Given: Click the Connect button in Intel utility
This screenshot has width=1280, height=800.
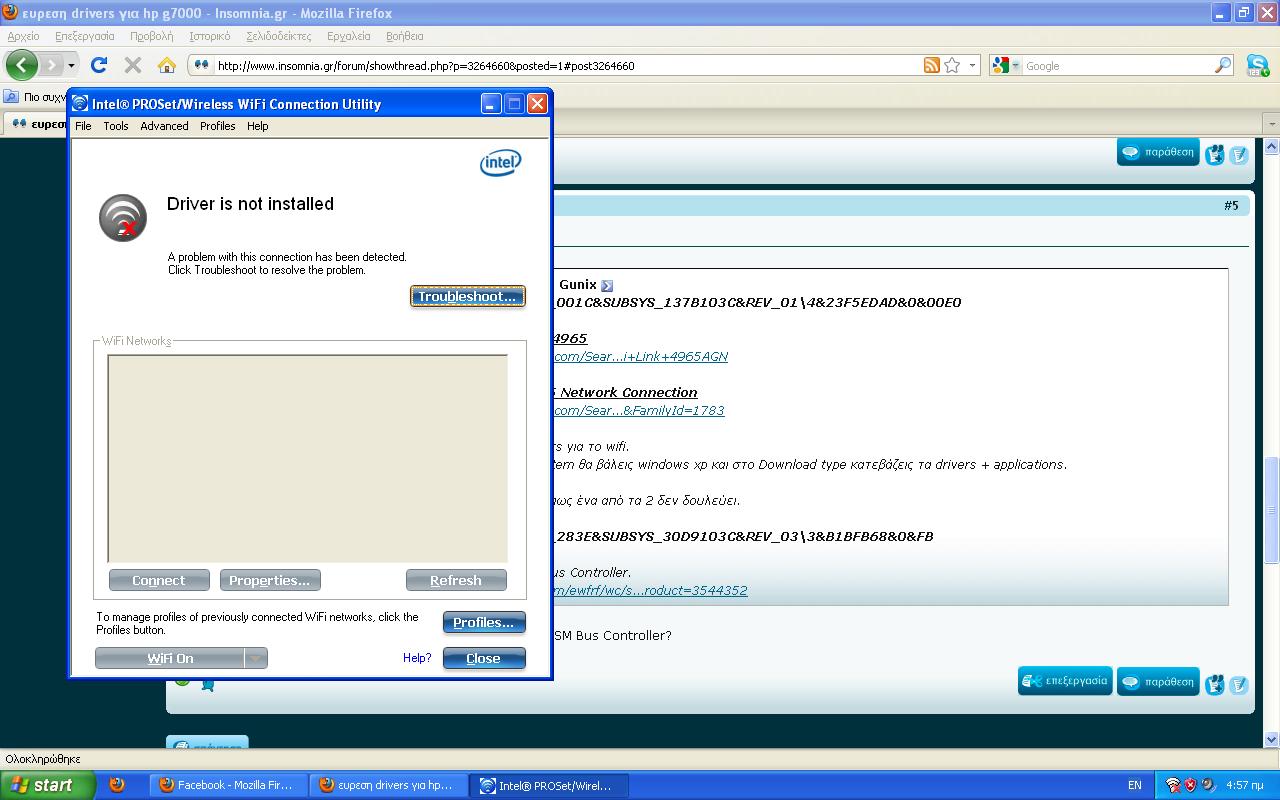Looking at the screenshot, I should [x=159, y=580].
